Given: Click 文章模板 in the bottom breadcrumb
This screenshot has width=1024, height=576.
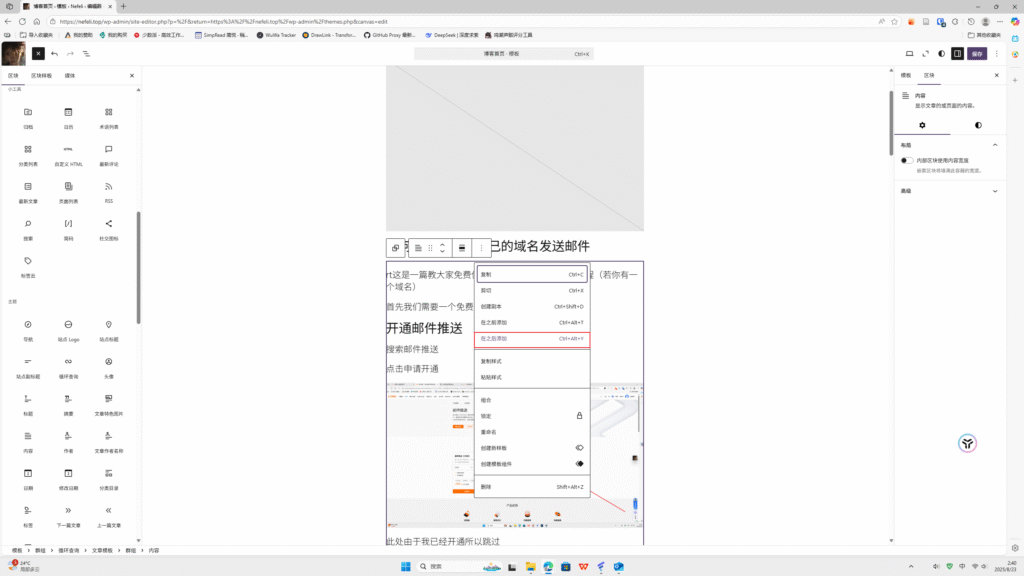Looking at the screenshot, I should (103, 551).
